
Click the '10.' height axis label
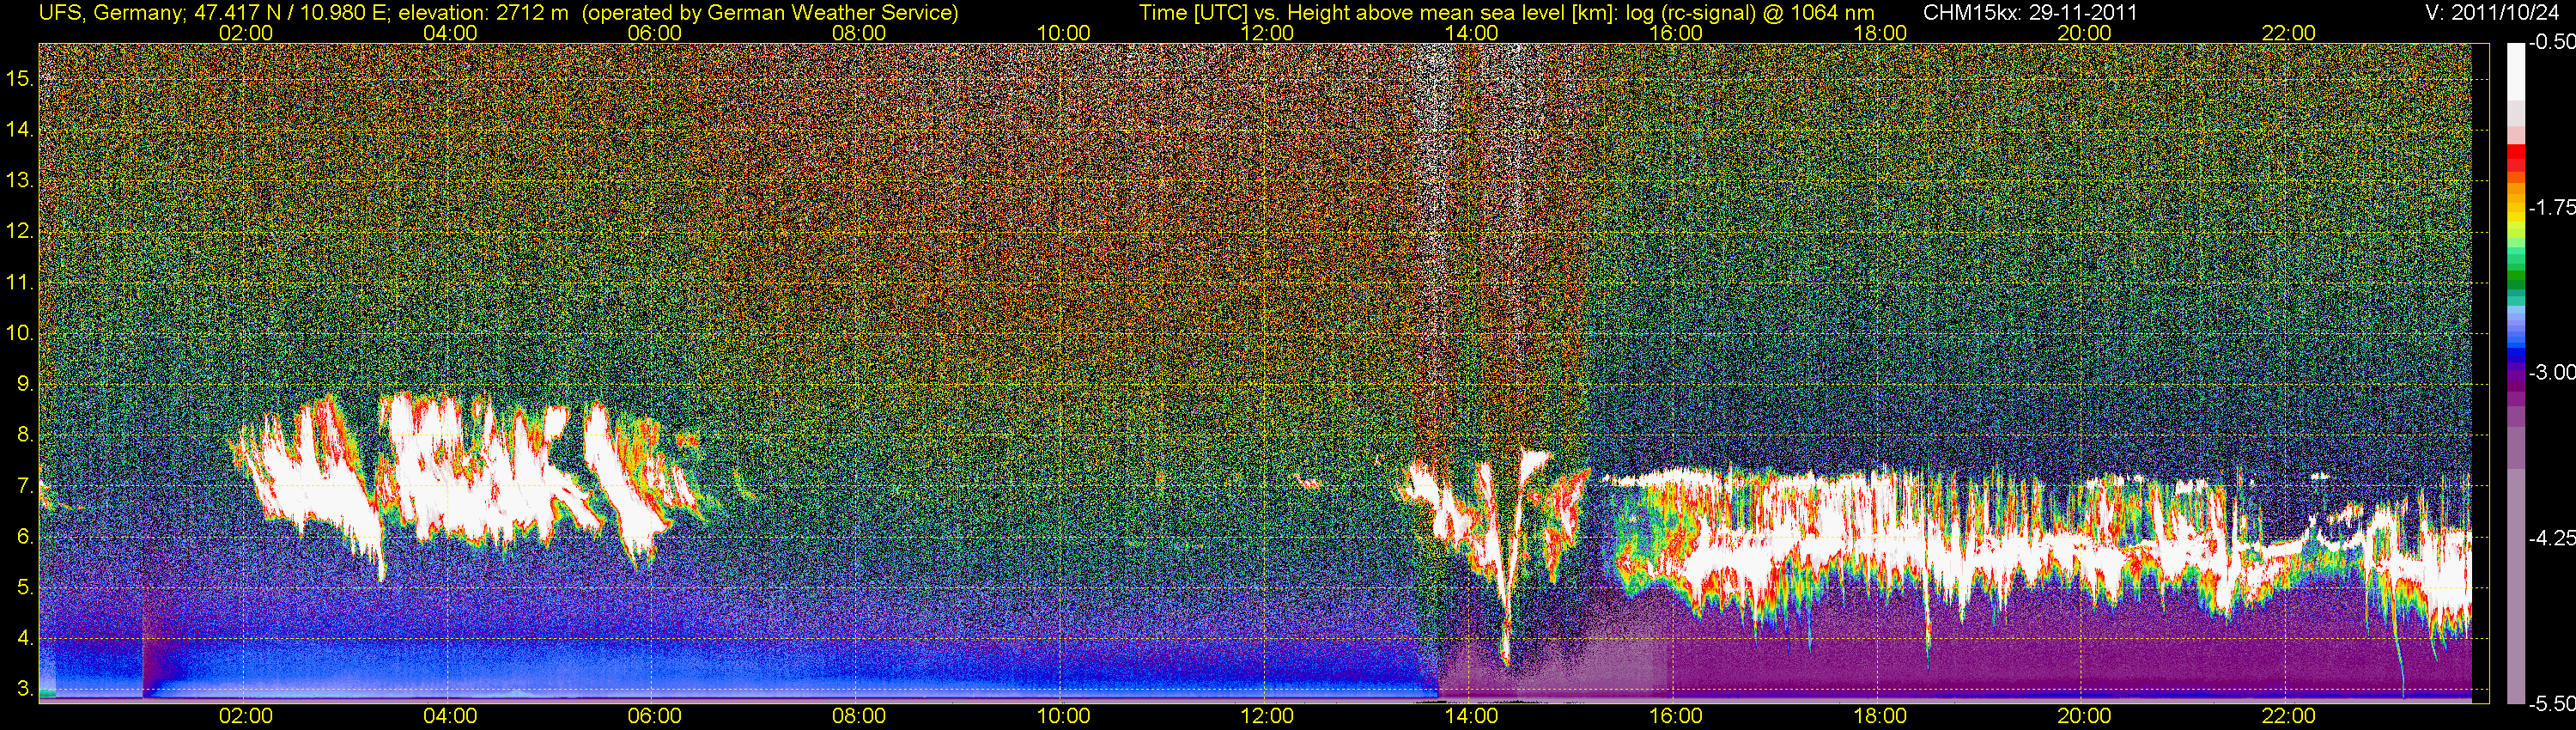[x=20, y=333]
